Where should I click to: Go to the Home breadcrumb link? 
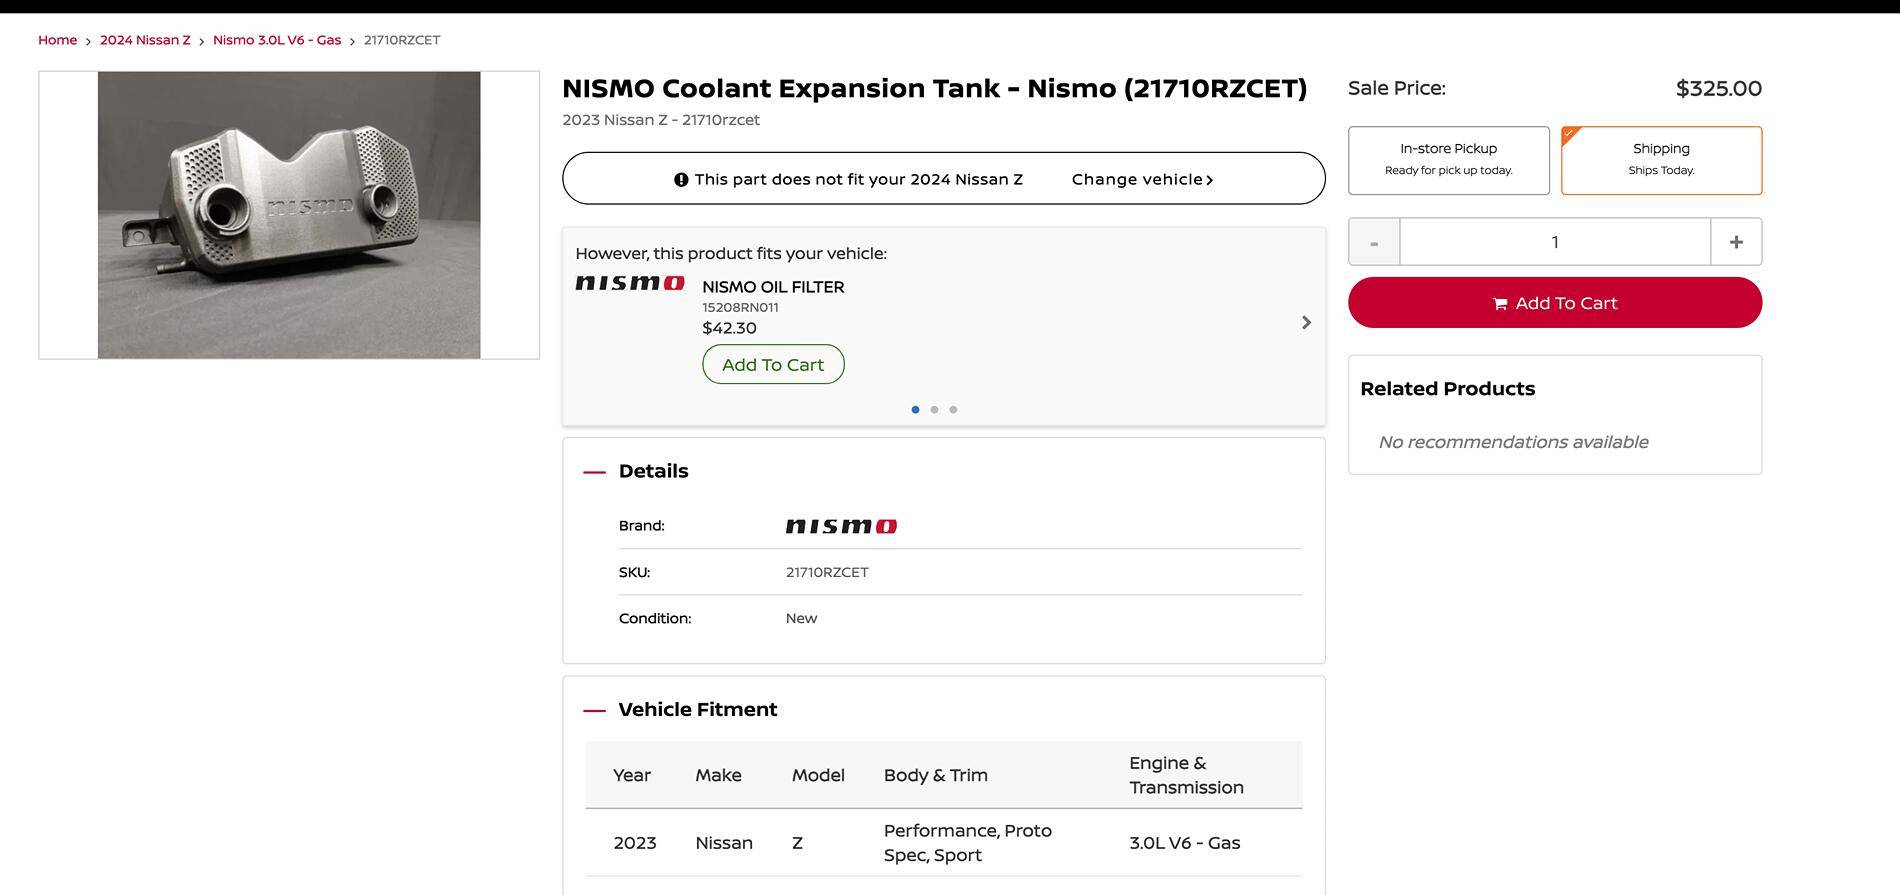coord(57,40)
